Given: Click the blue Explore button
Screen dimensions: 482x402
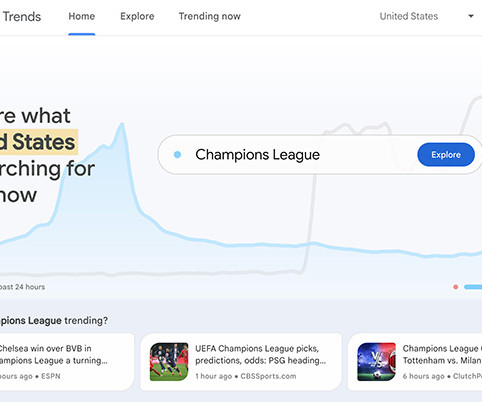Looking at the screenshot, I should point(446,155).
